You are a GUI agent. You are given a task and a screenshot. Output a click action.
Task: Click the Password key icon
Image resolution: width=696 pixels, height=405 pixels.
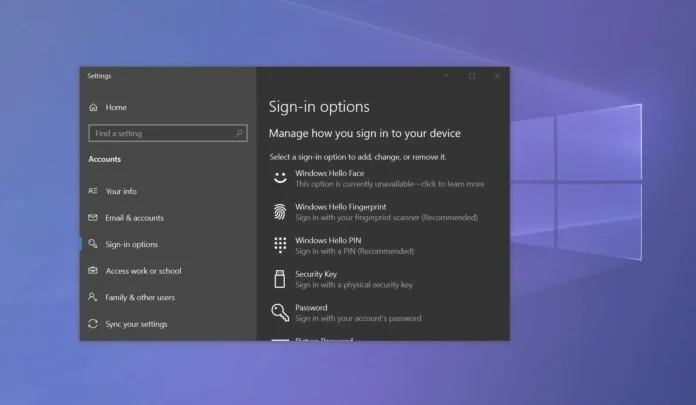[279, 313]
